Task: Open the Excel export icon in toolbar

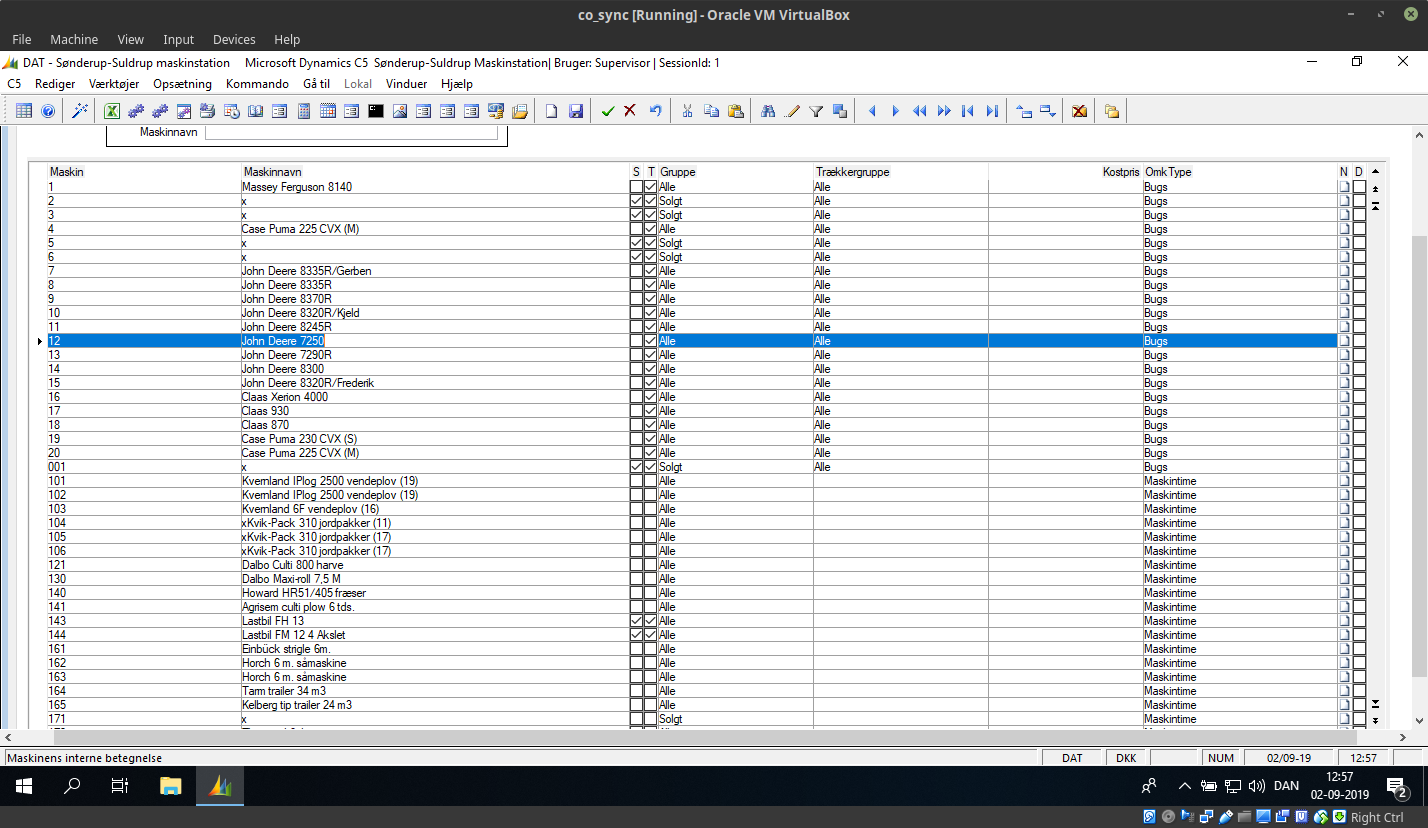Action: (112, 111)
